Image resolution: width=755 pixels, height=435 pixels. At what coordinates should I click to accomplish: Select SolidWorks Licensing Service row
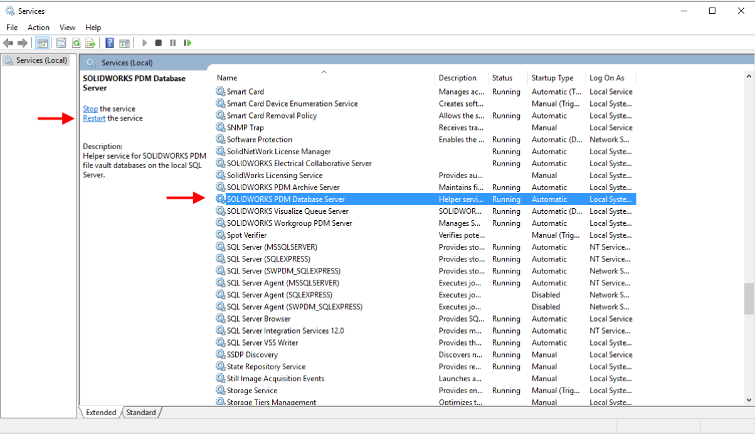pyautogui.click(x=425, y=175)
